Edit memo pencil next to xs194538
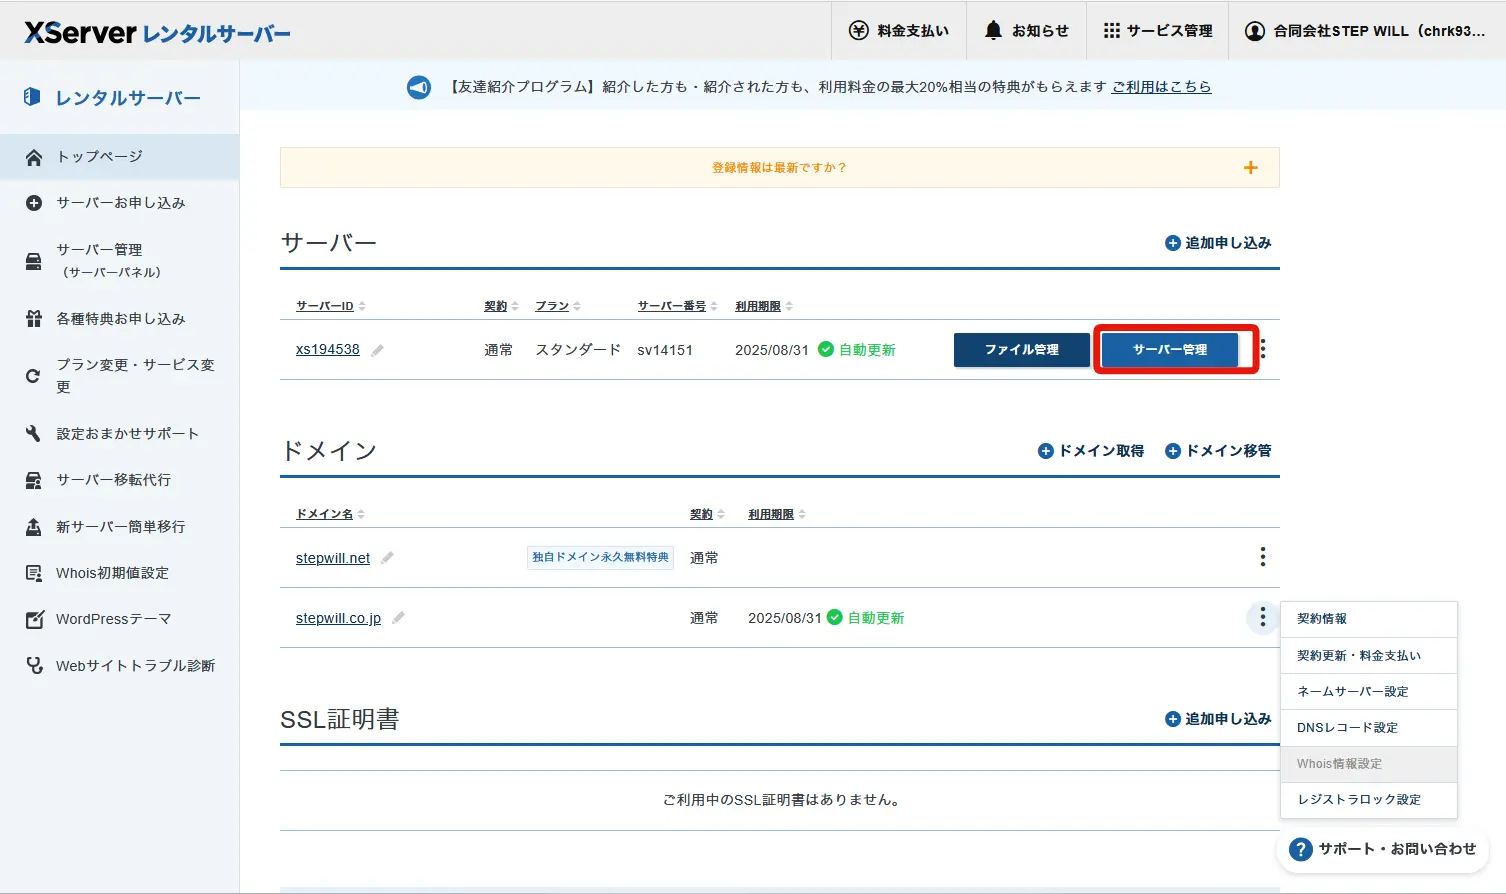Viewport: 1506px width, 894px height. tap(377, 350)
